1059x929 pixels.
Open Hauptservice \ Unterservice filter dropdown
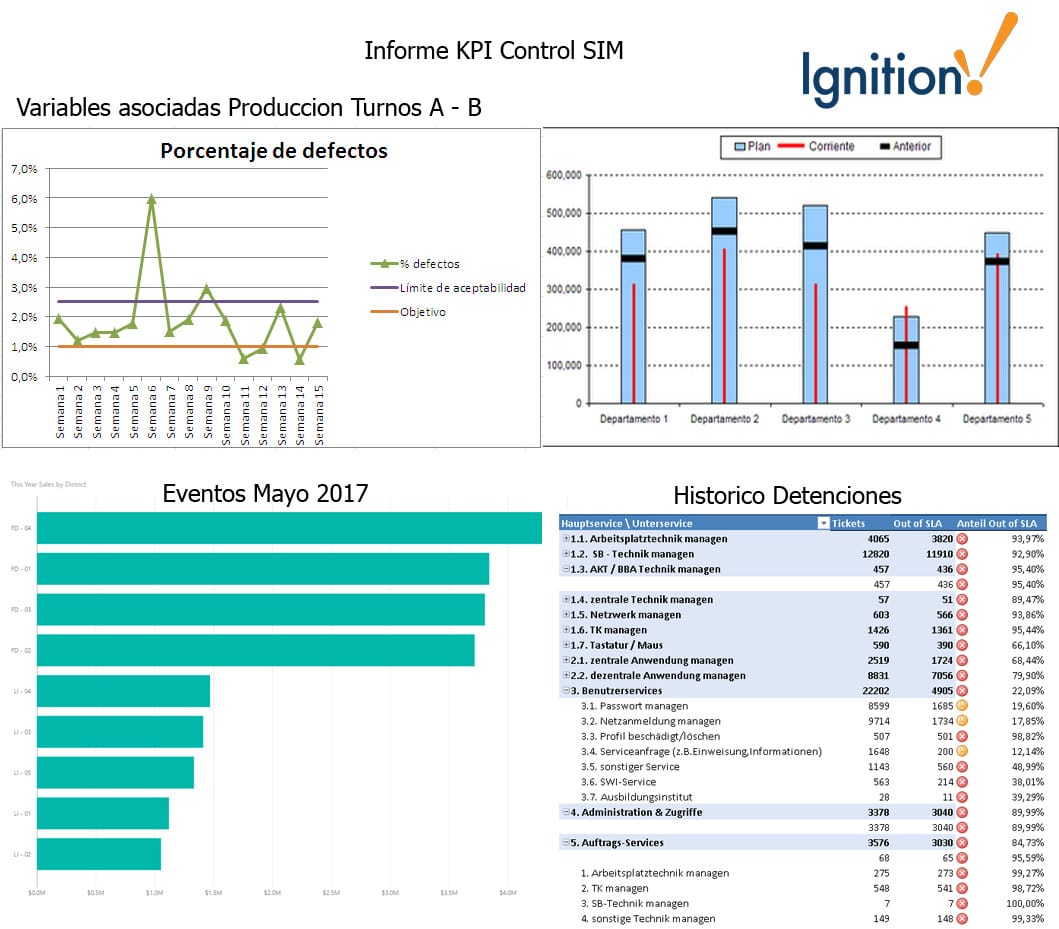pyautogui.click(x=823, y=523)
